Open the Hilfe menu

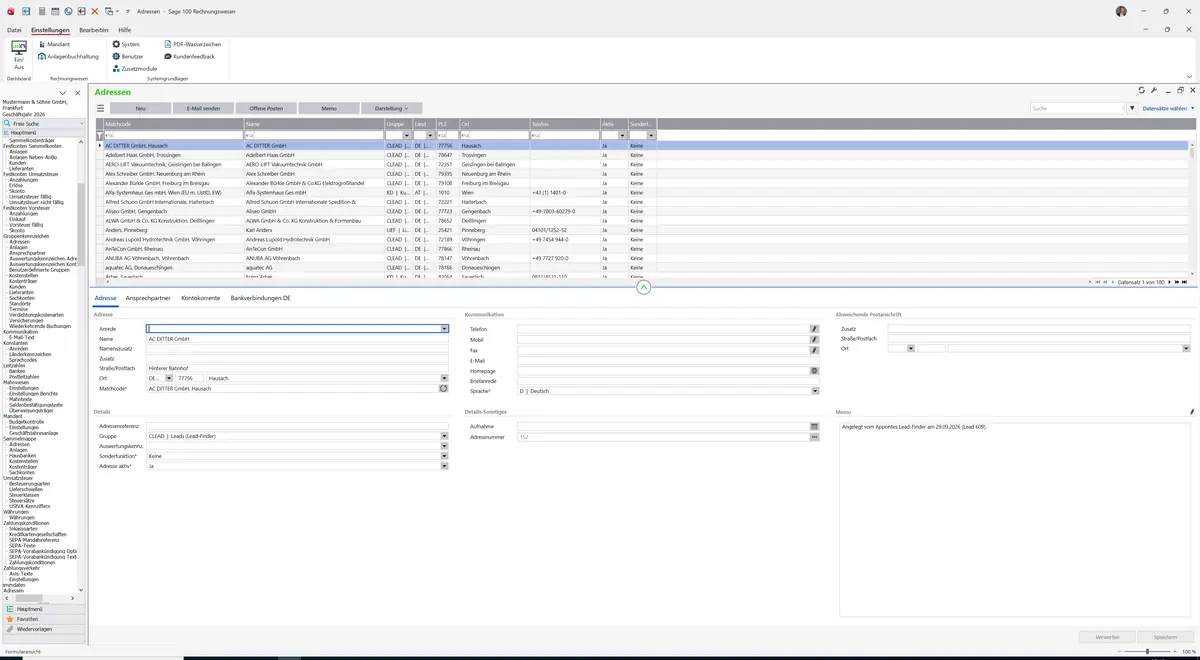(125, 30)
